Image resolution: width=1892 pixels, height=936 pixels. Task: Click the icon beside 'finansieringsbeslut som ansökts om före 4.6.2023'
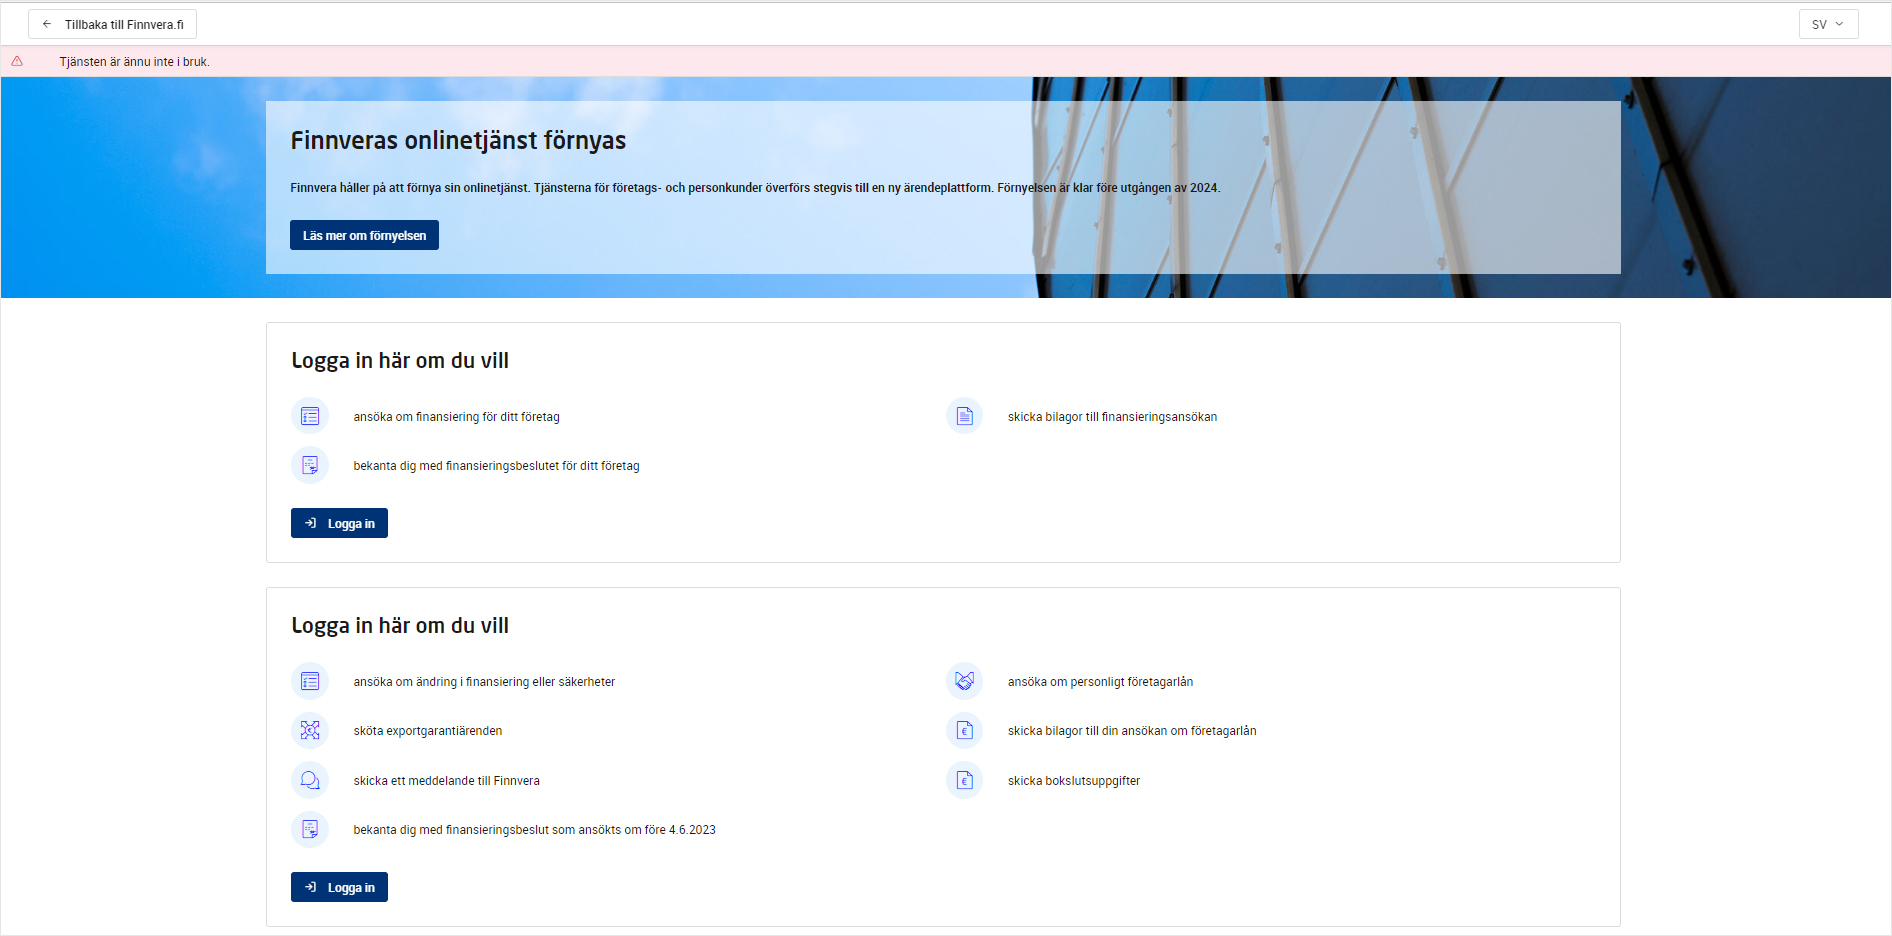[x=310, y=829]
